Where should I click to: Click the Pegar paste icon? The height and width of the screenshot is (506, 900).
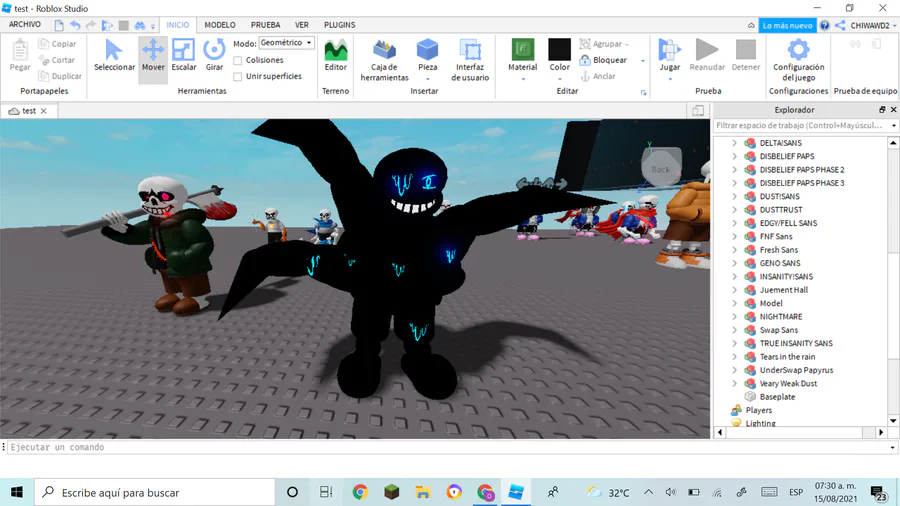click(x=20, y=50)
